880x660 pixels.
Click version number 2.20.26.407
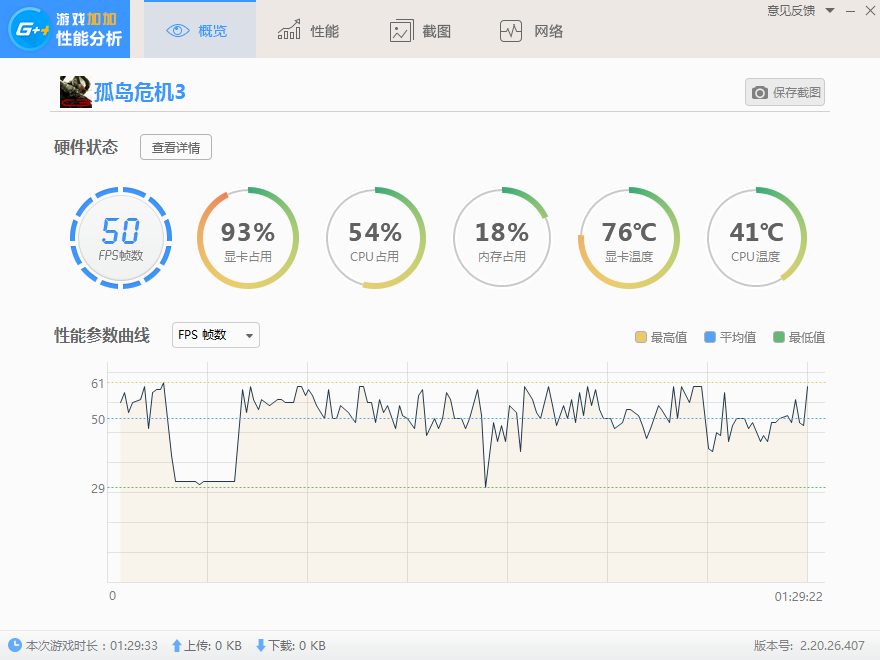coord(832,645)
